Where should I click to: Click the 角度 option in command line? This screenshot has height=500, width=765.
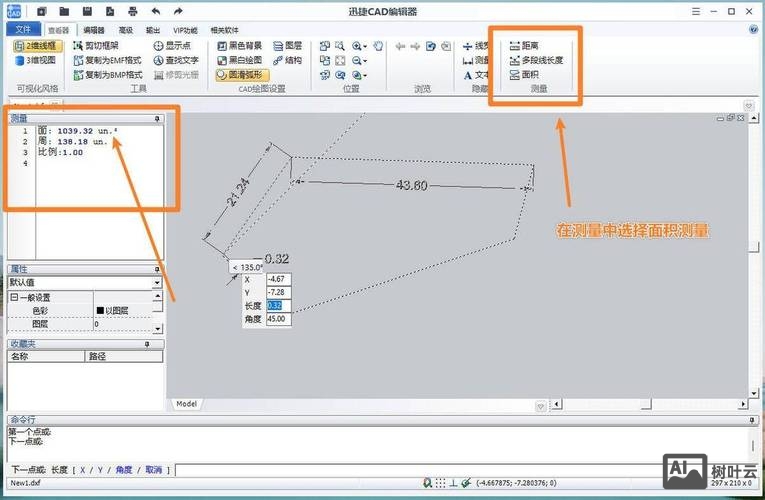pos(124,470)
